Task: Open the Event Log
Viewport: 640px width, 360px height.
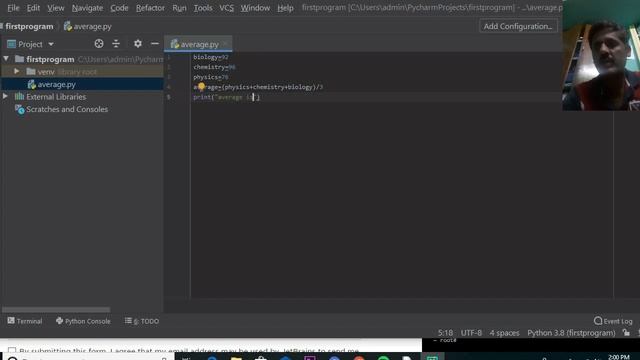Action: coord(613,321)
